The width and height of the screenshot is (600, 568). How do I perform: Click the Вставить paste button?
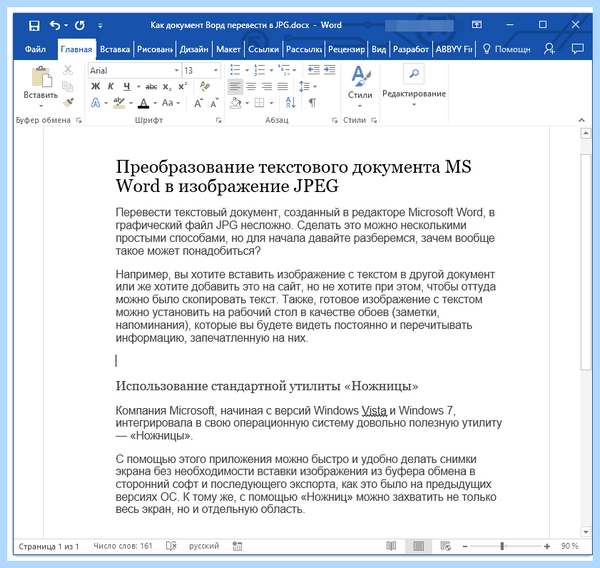(x=41, y=87)
